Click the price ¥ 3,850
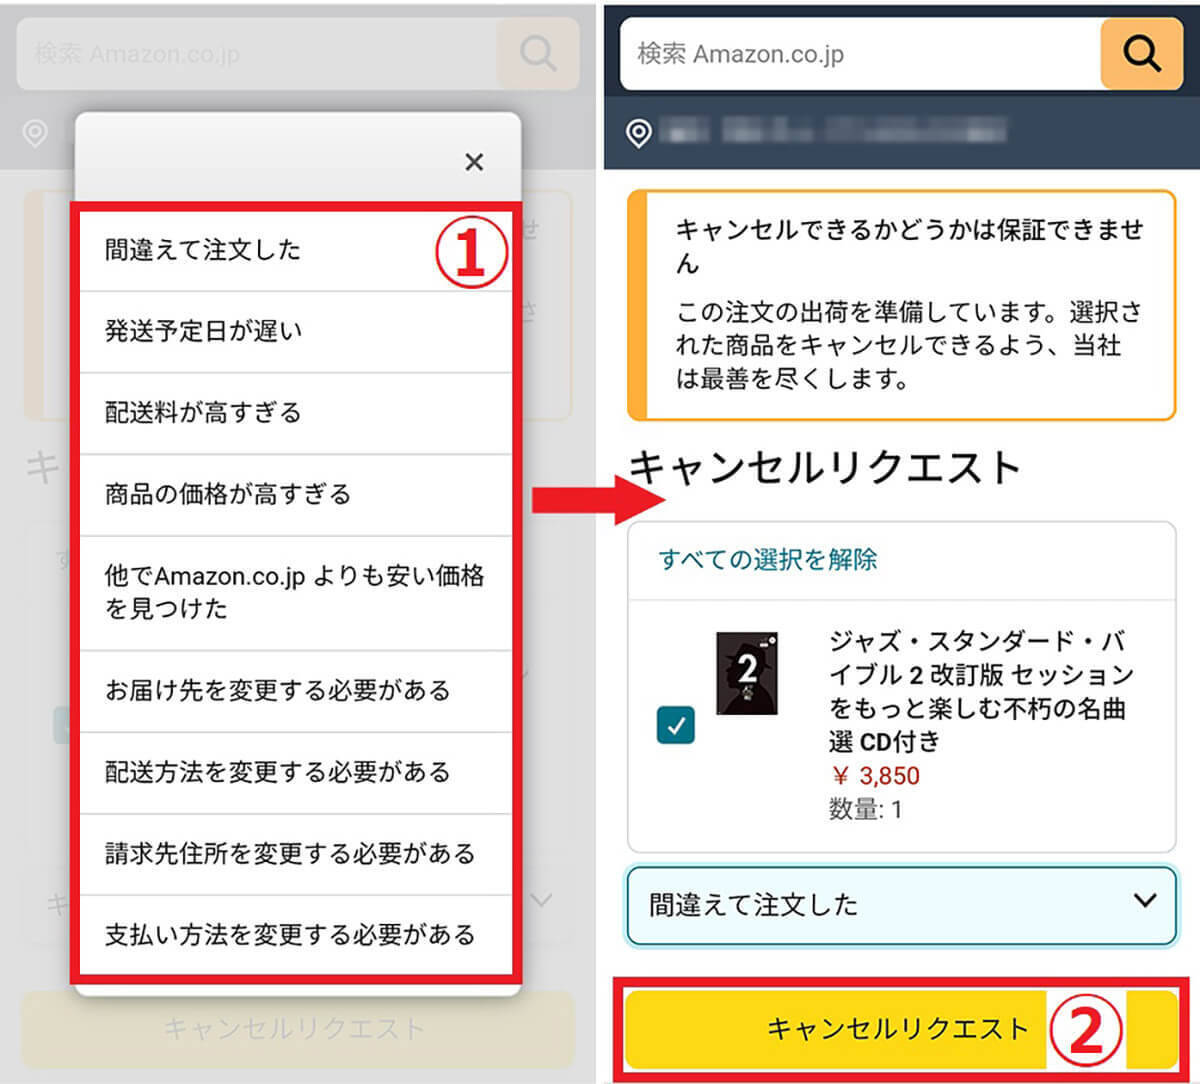1200x1084 pixels. click(875, 776)
